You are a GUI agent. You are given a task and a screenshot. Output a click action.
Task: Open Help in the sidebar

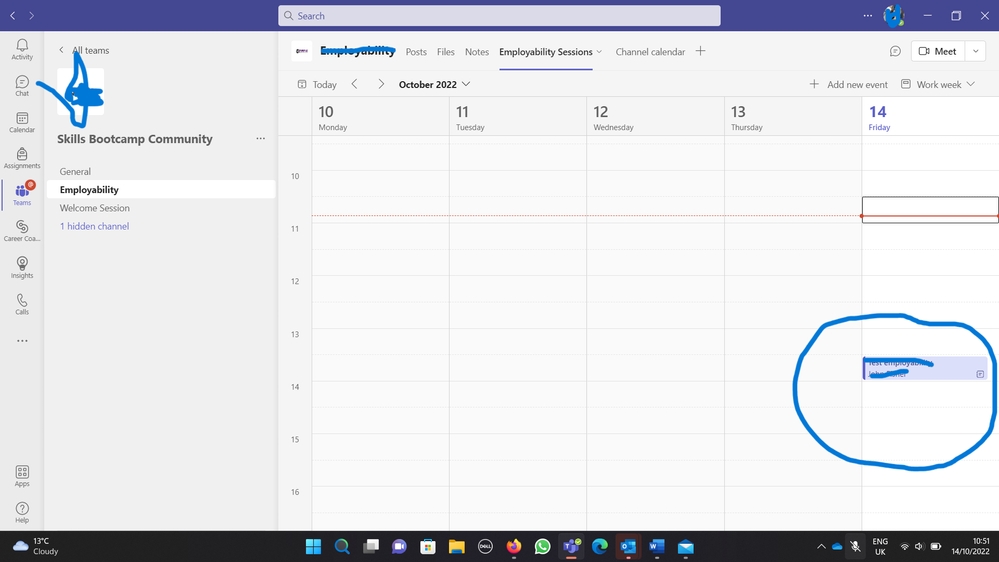pos(22,512)
